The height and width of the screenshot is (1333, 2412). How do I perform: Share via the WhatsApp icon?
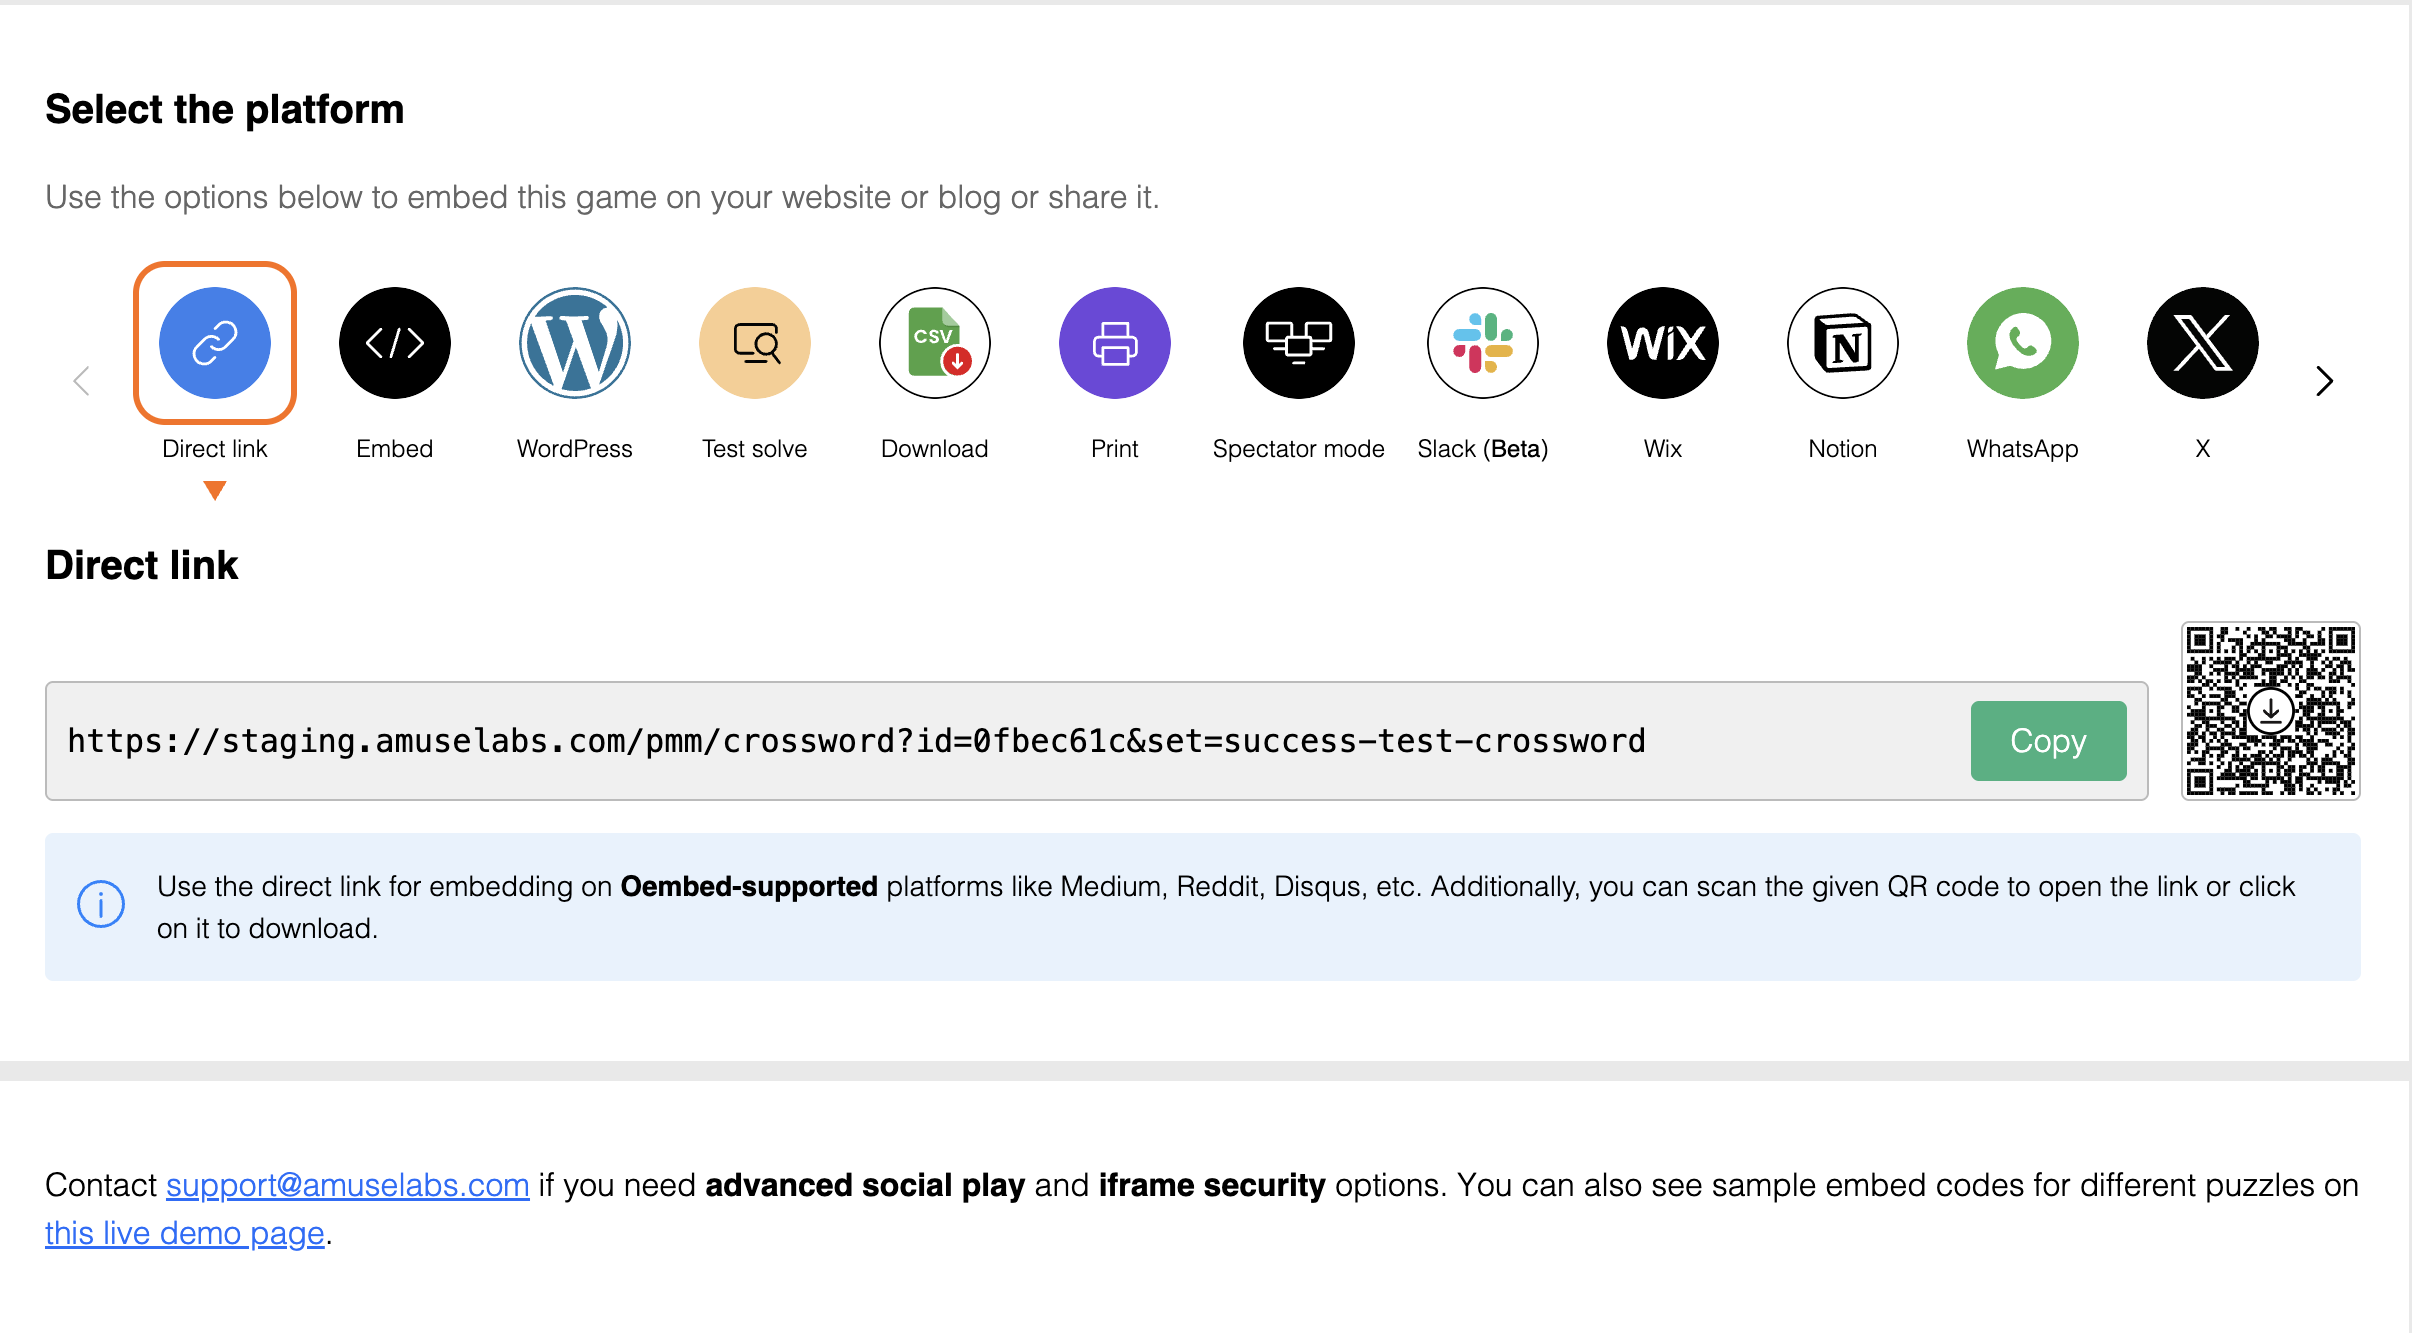tap(2023, 343)
